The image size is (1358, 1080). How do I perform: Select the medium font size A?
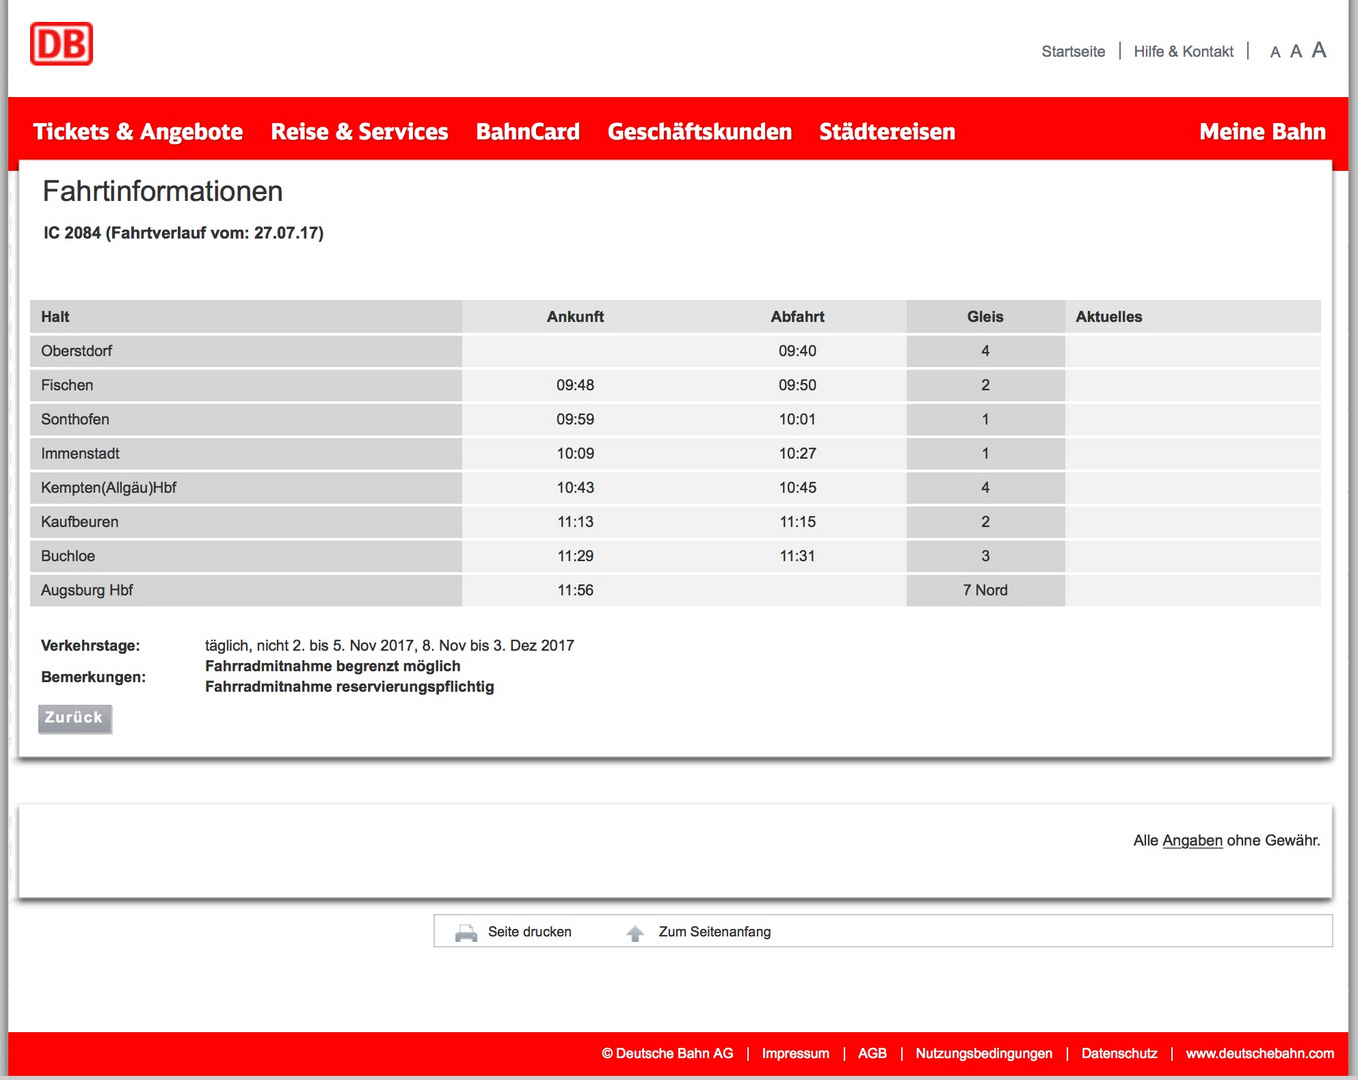[x=1296, y=51]
